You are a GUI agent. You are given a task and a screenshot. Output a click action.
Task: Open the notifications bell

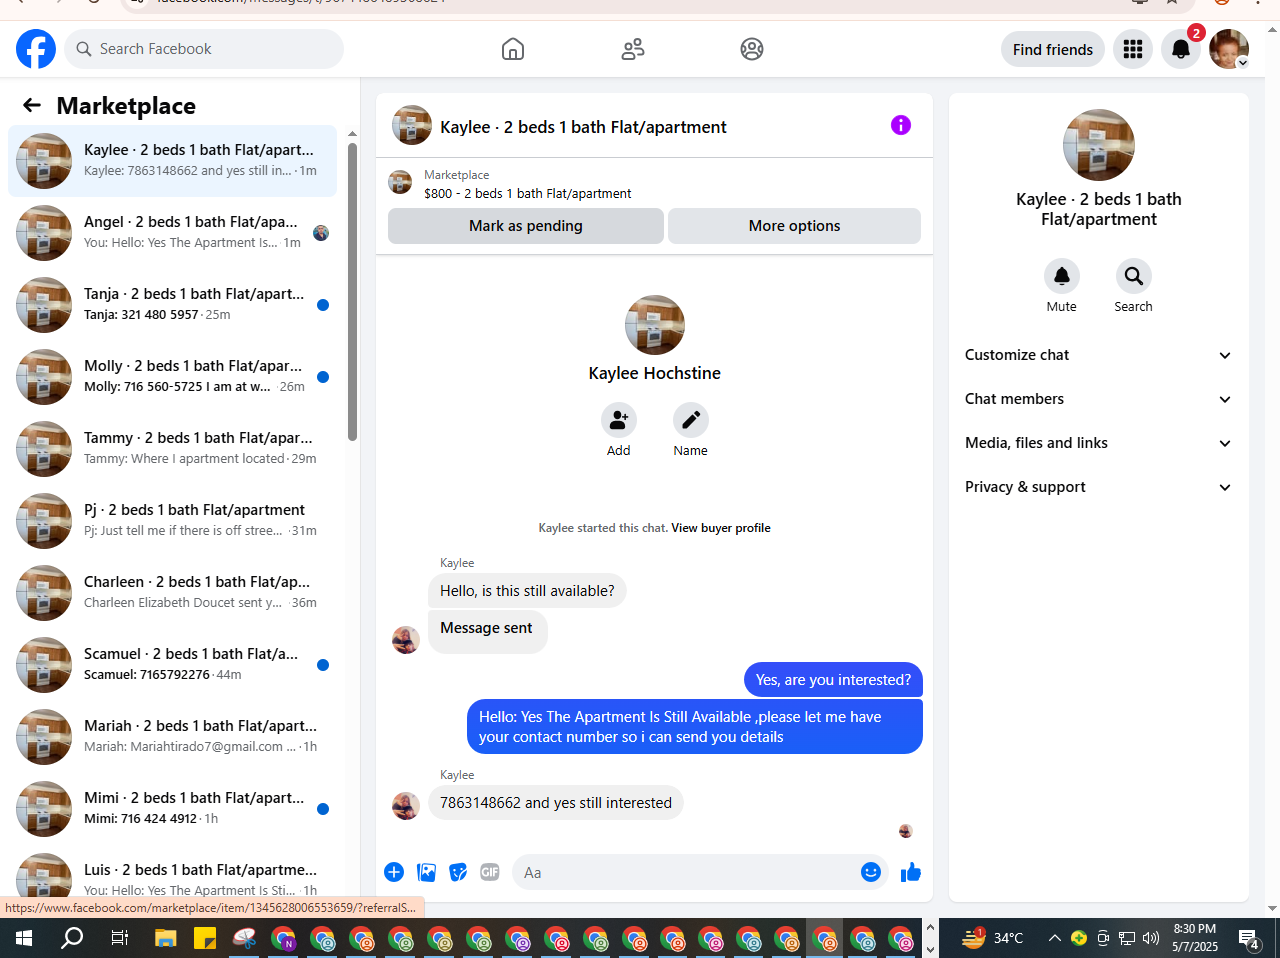[x=1181, y=49]
